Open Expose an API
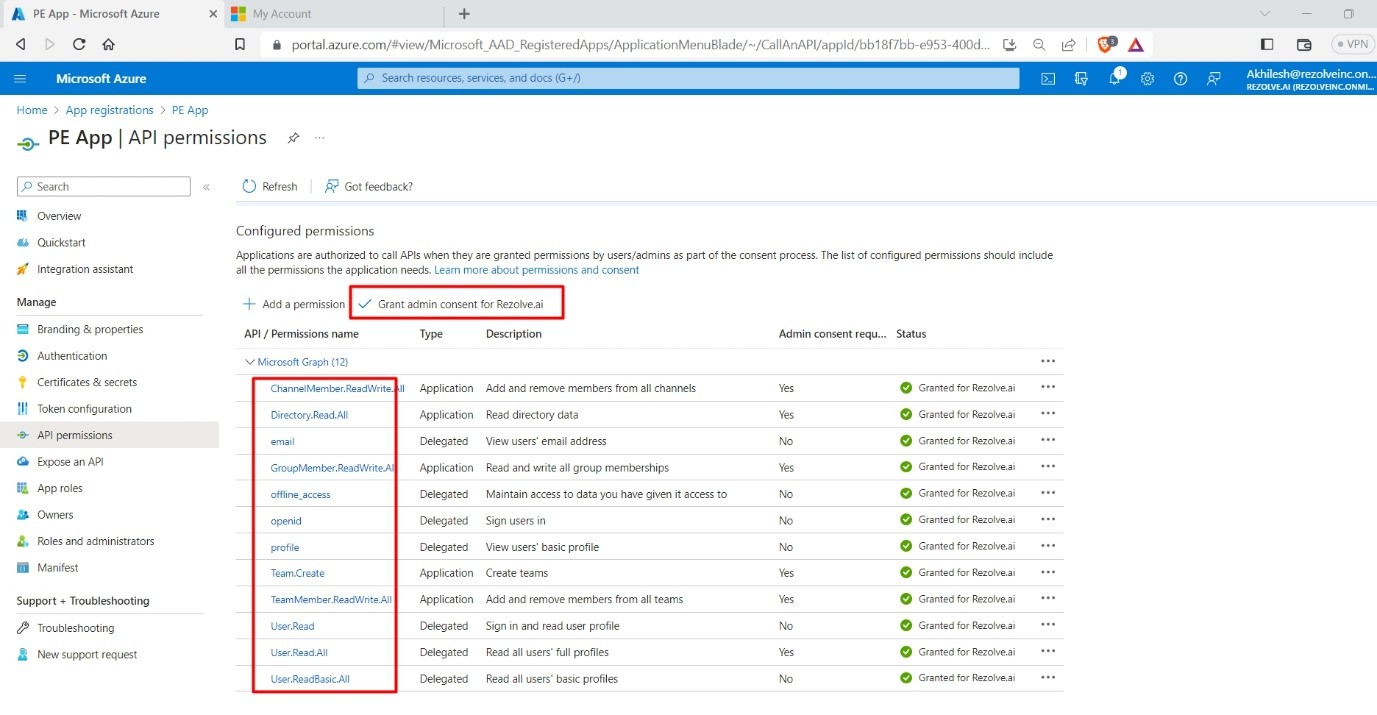The width and height of the screenshot is (1377, 715). click(70, 462)
